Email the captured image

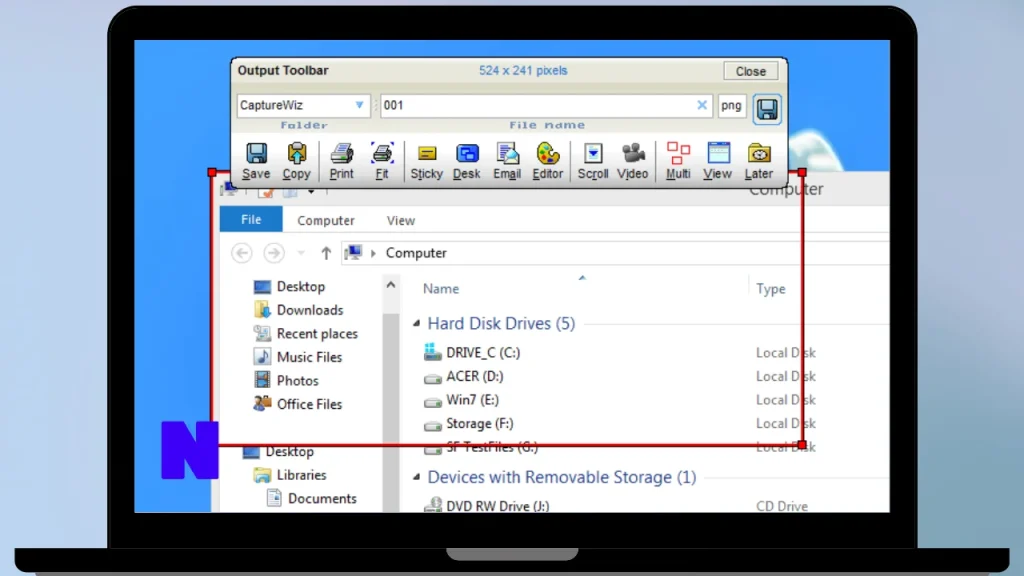coord(507,161)
